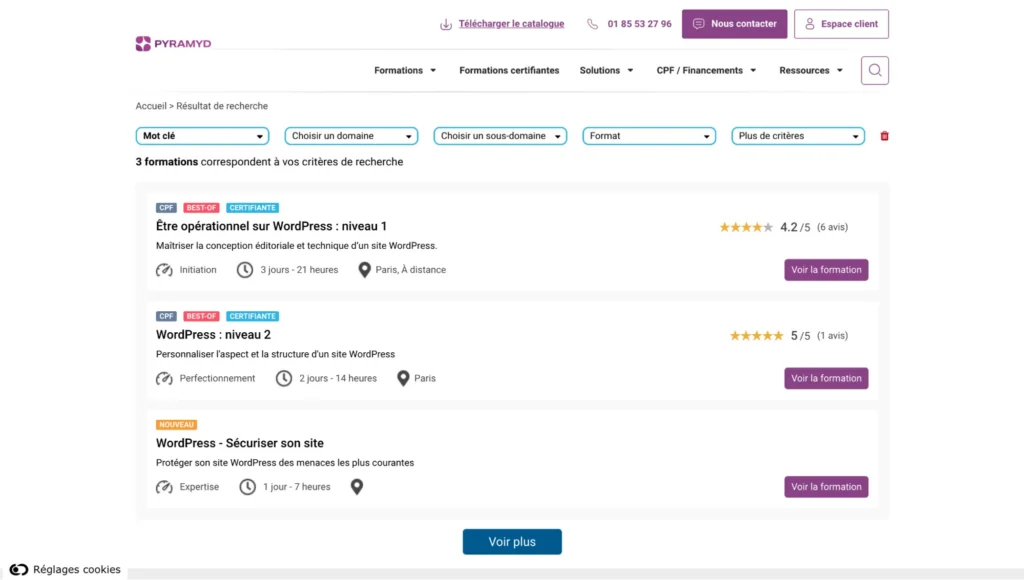Click the NOUVEAU badge

point(176,425)
